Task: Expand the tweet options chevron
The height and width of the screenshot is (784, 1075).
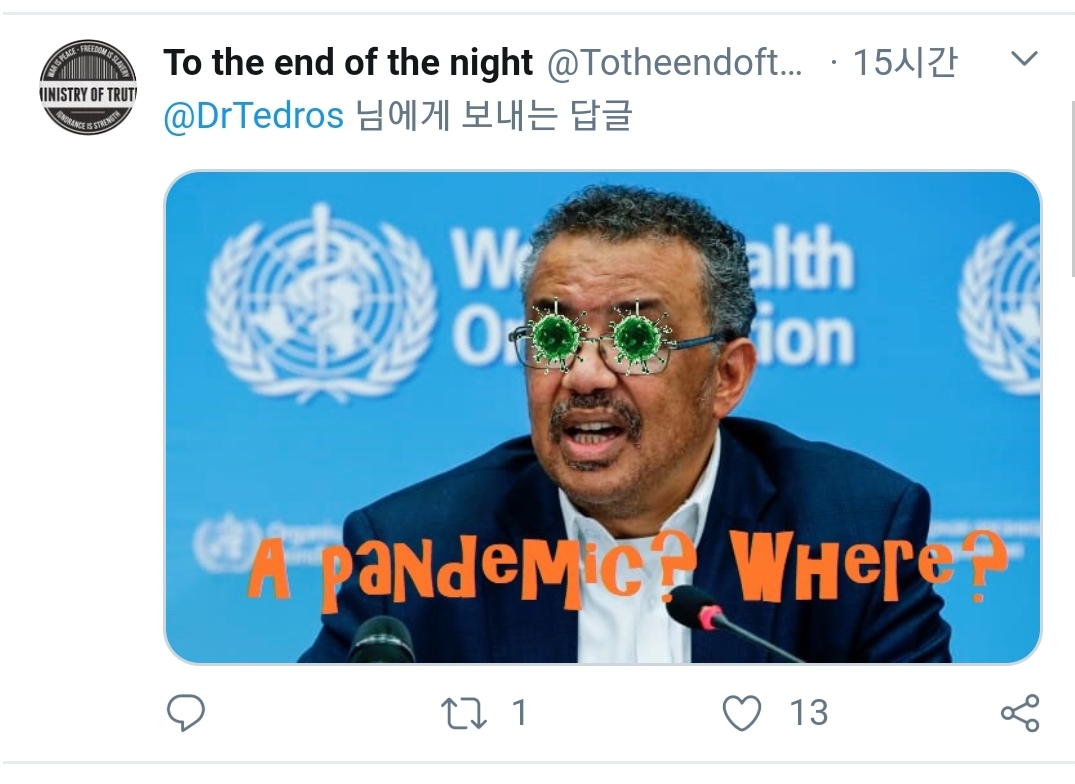Action: point(1024,59)
